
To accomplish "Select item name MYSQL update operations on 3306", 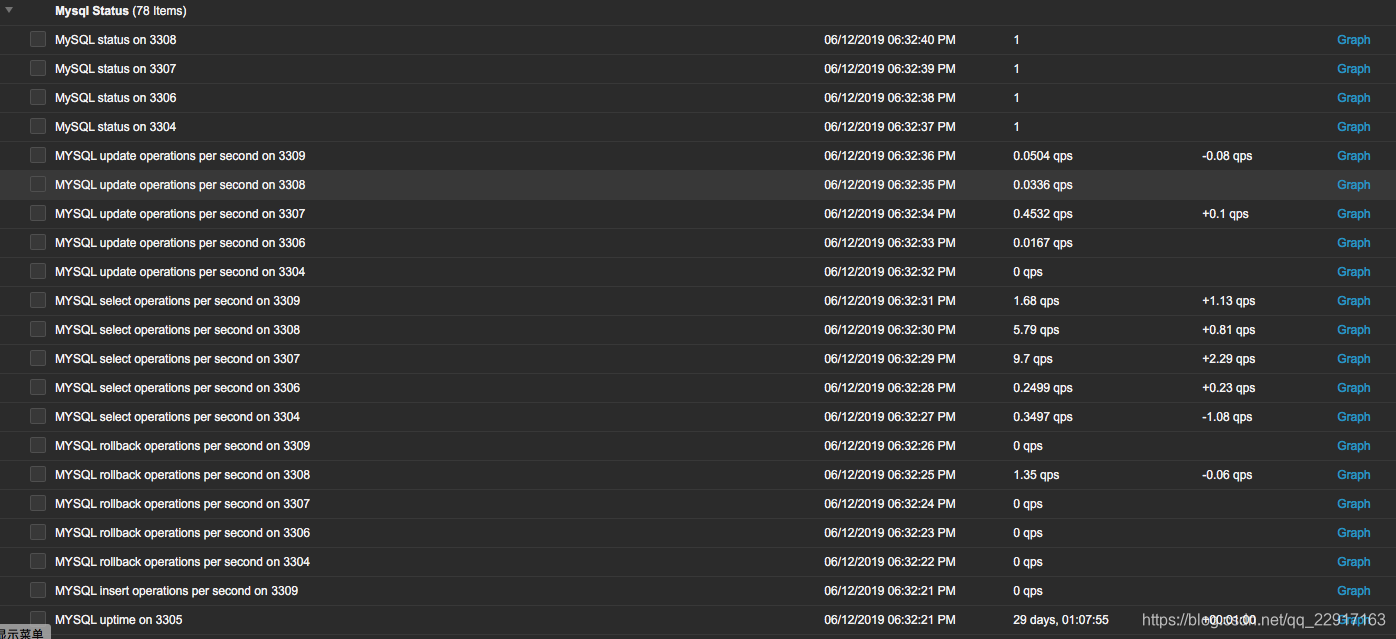I will tap(180, 243).
